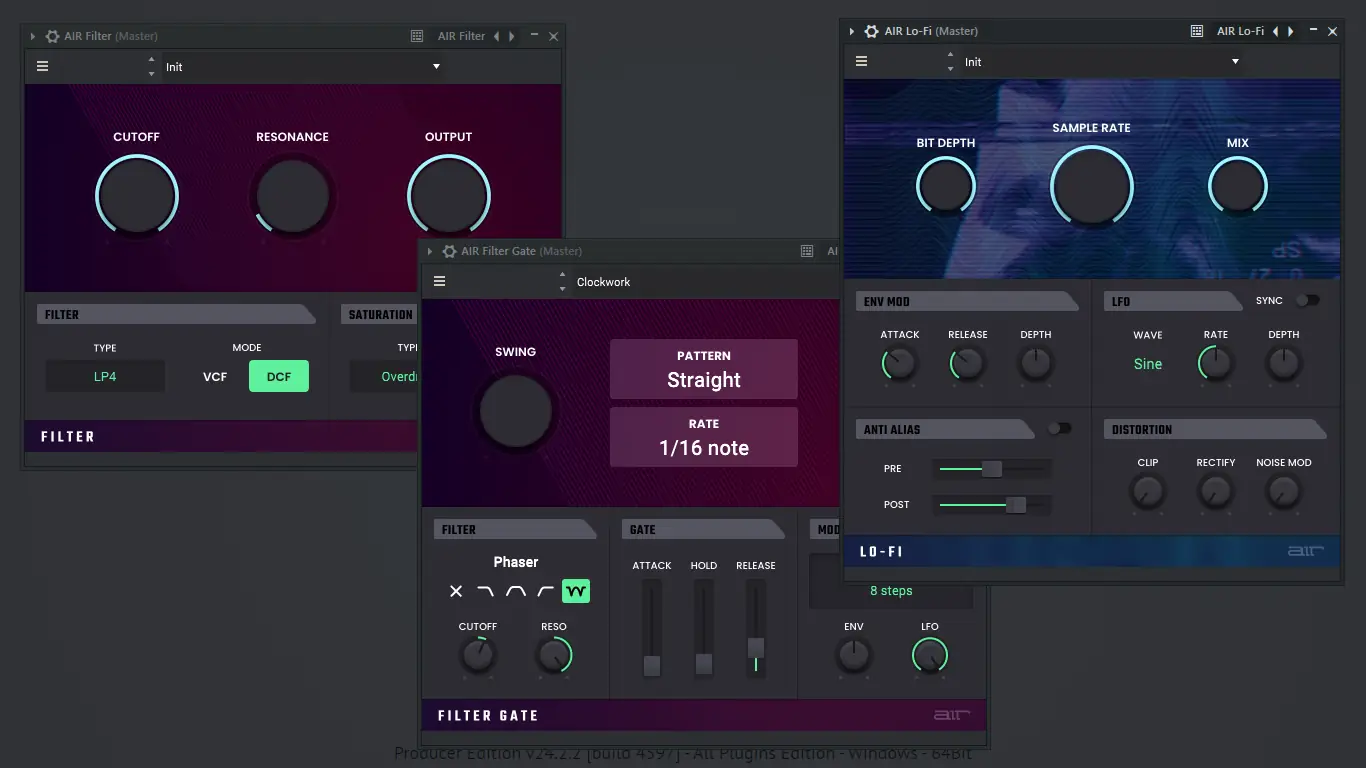Click the CLIP distortion knob
This screenshot has width=1366, height=768.
point(1148,492)
